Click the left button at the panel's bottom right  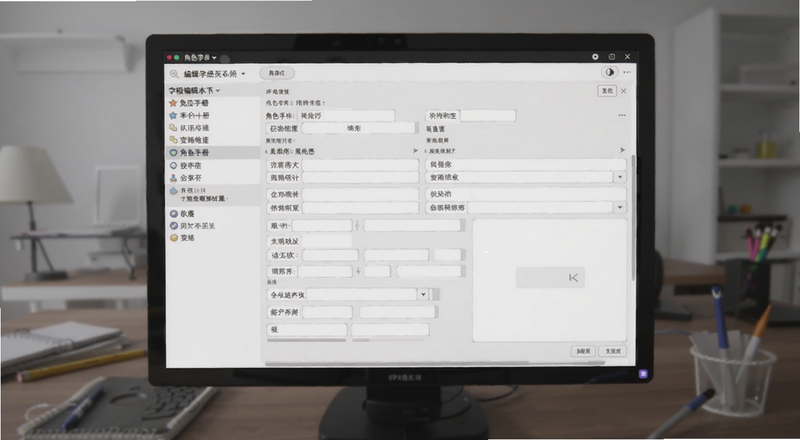tap(583, 351)
